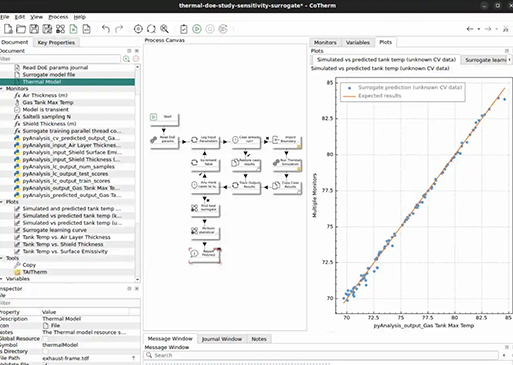This screenshot has width=513, height=365.
Task: Select the Saltelli sampling N monitor
Action: [47, 117]
